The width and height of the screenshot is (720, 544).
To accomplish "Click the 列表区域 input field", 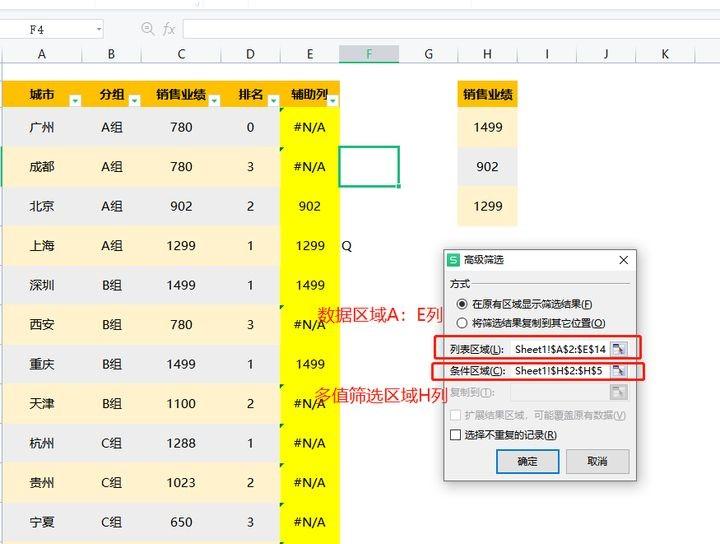I will click(560, 349).
